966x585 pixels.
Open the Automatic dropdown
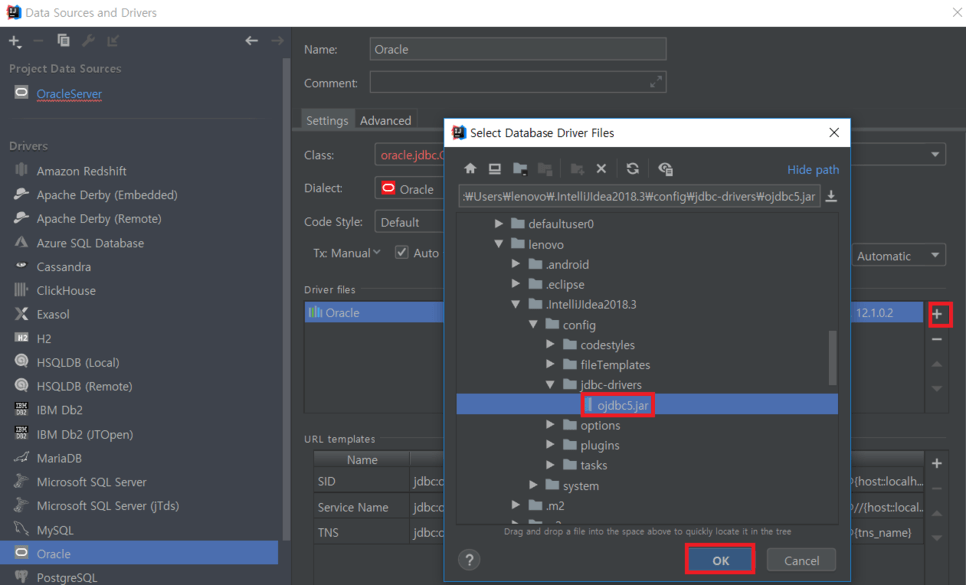point(897,256)
